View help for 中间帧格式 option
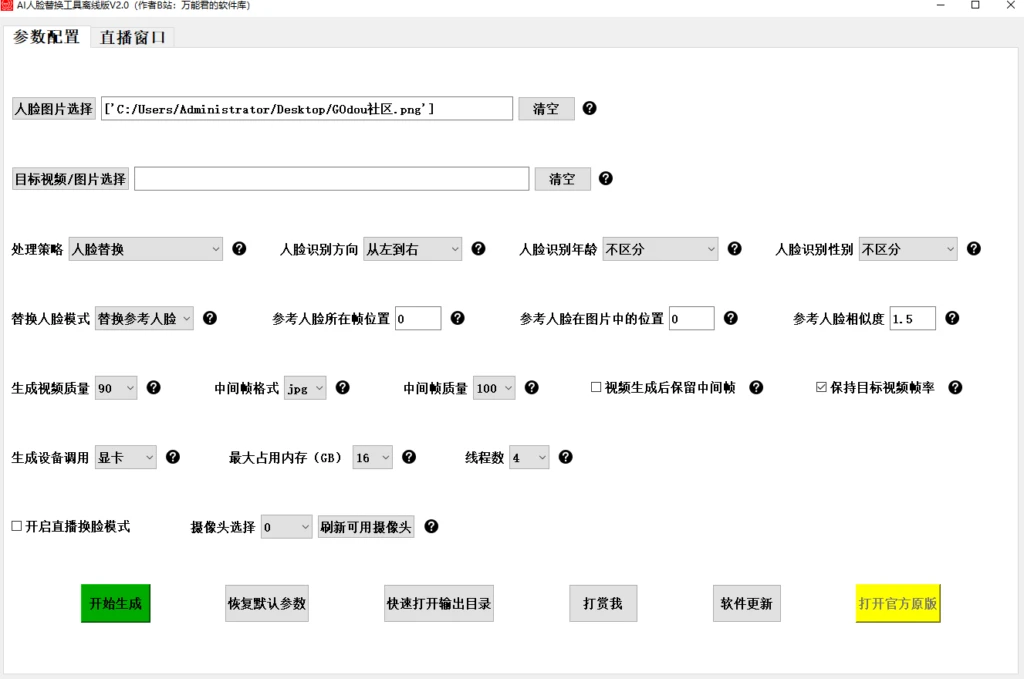1024x679 pixels. pos(343,387)
